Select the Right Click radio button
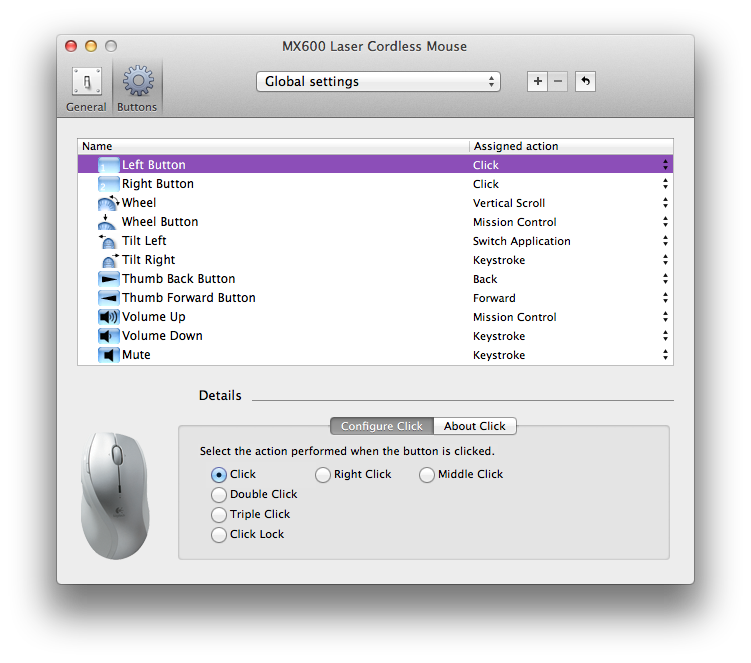 tap(323, 475)
